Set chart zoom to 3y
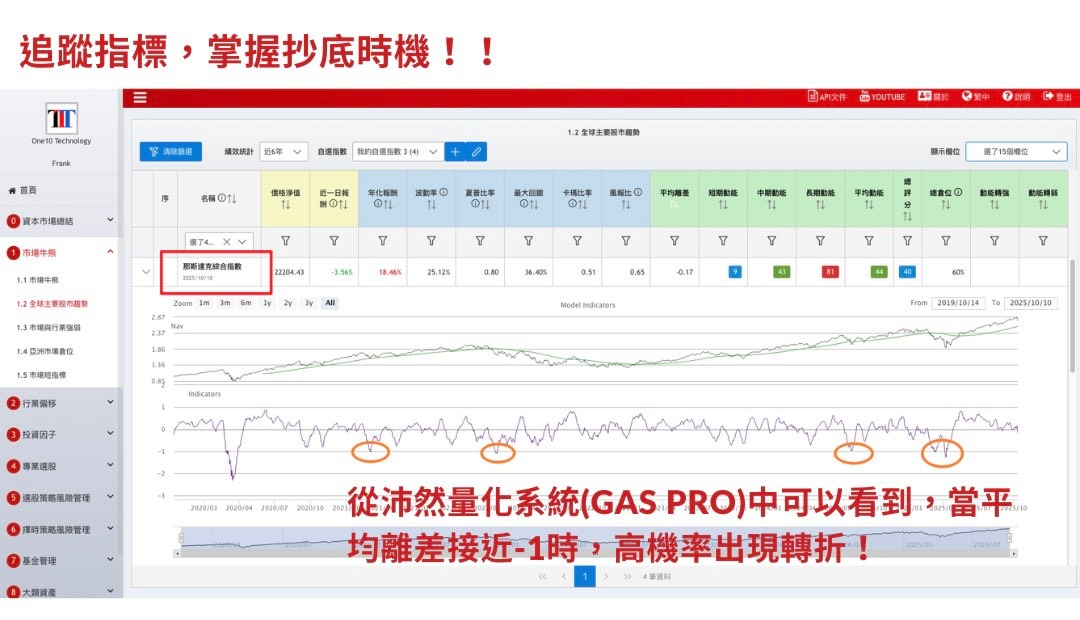Viewport: 1080px width, 620px height. coord(309,303)
